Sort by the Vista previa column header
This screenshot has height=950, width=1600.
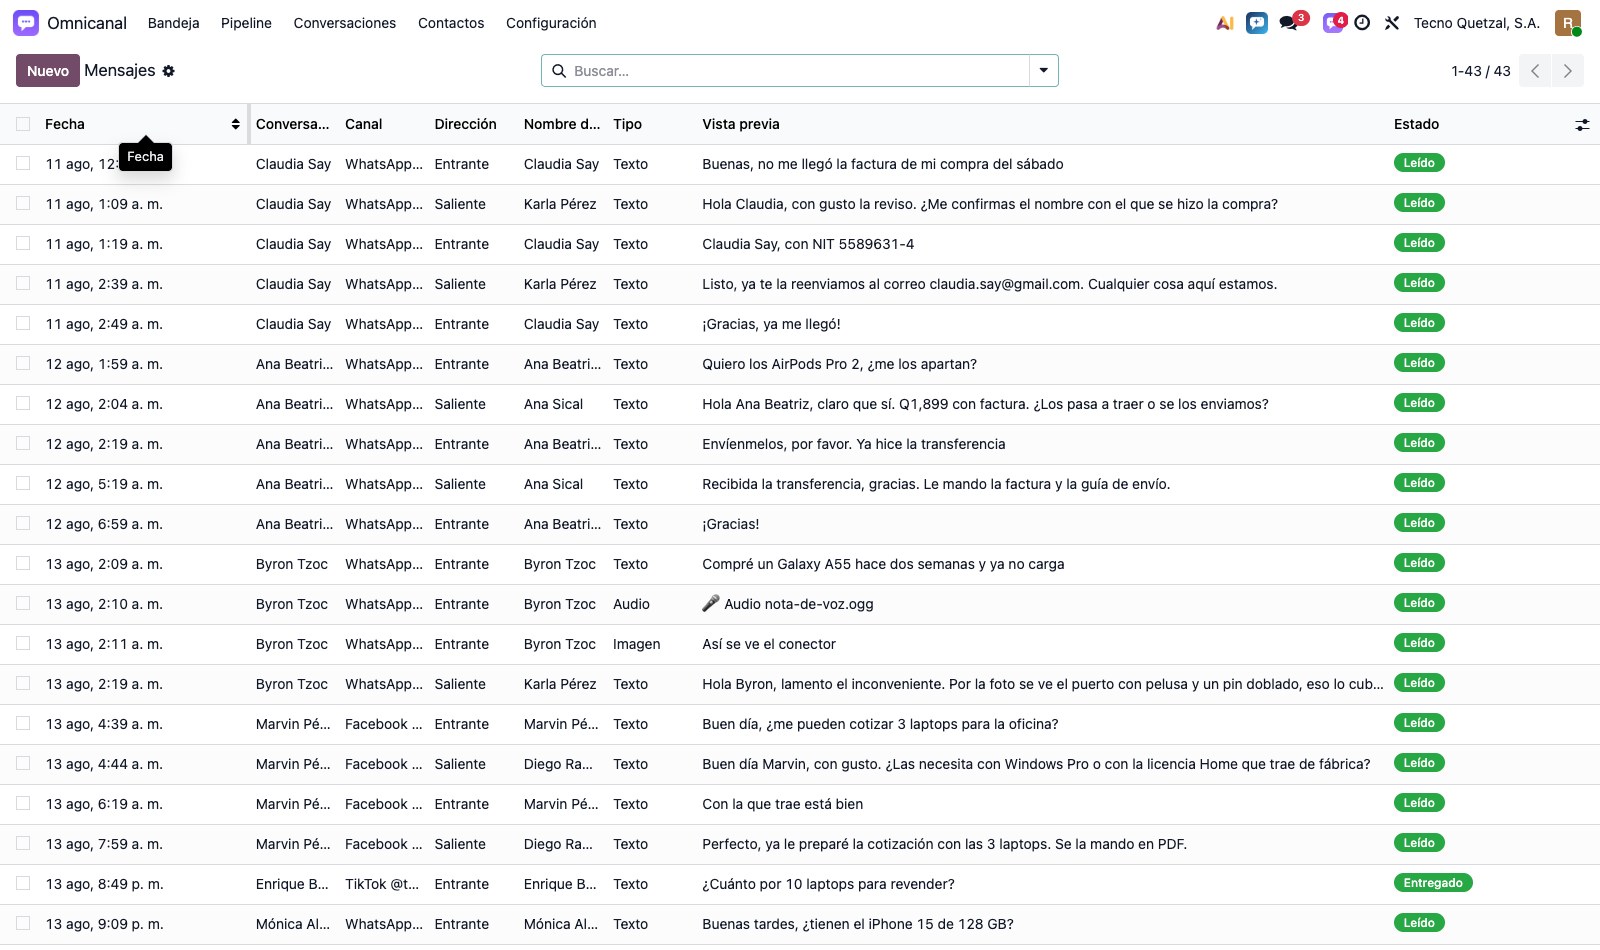(741, 124)
